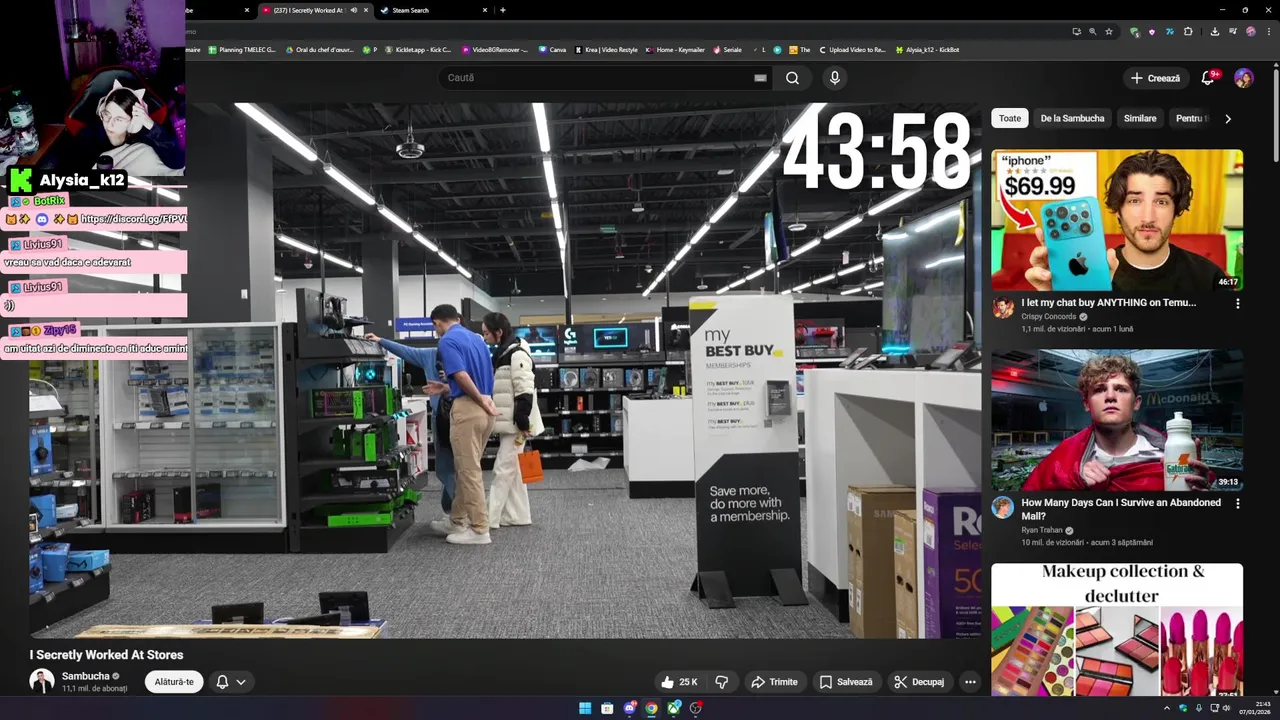Viewport: 1280px width, 720px height.
Task: Save video with Salvează button
Action: [846, 682]
